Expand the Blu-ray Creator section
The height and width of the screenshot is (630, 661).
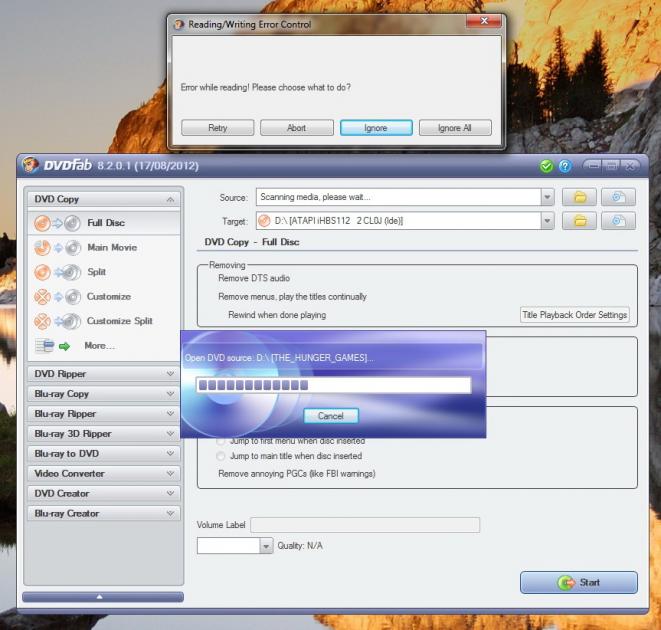170,514
